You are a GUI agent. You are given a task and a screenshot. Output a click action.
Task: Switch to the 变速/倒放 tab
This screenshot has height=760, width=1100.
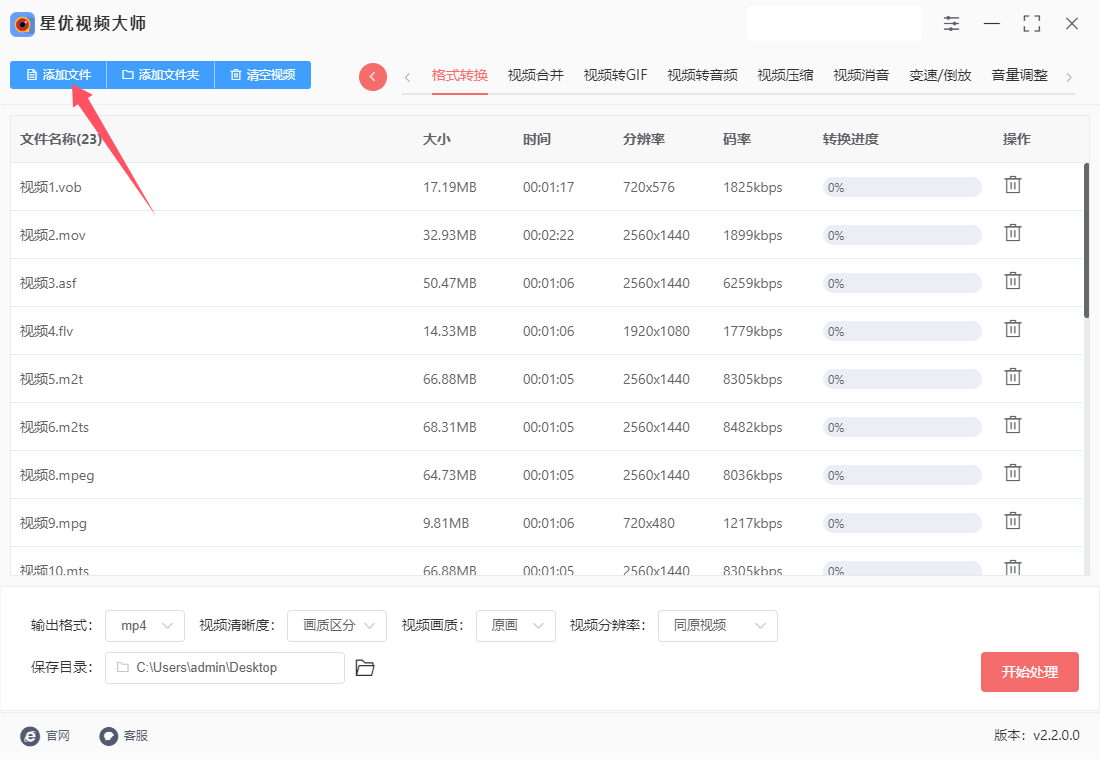[x=940, y=75]
